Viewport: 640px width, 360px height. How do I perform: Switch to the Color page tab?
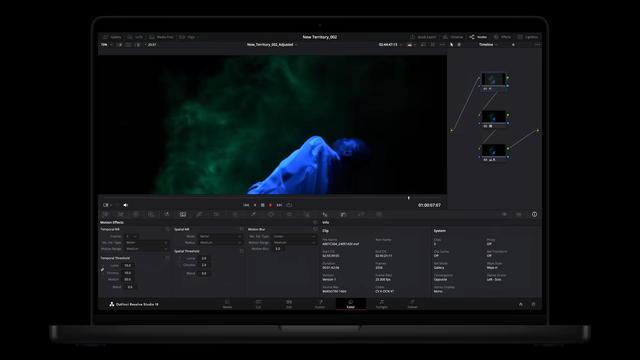coord(351,304)
